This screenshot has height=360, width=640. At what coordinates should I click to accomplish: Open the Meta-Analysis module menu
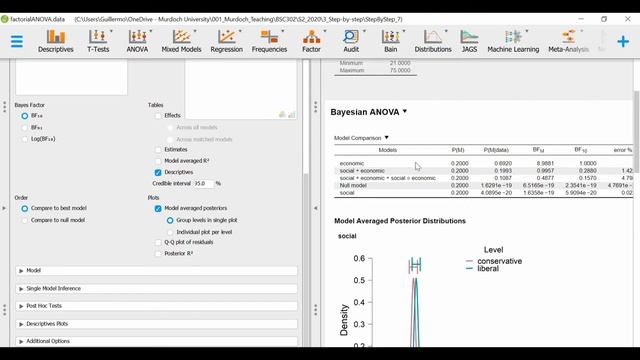pos(568,41)
